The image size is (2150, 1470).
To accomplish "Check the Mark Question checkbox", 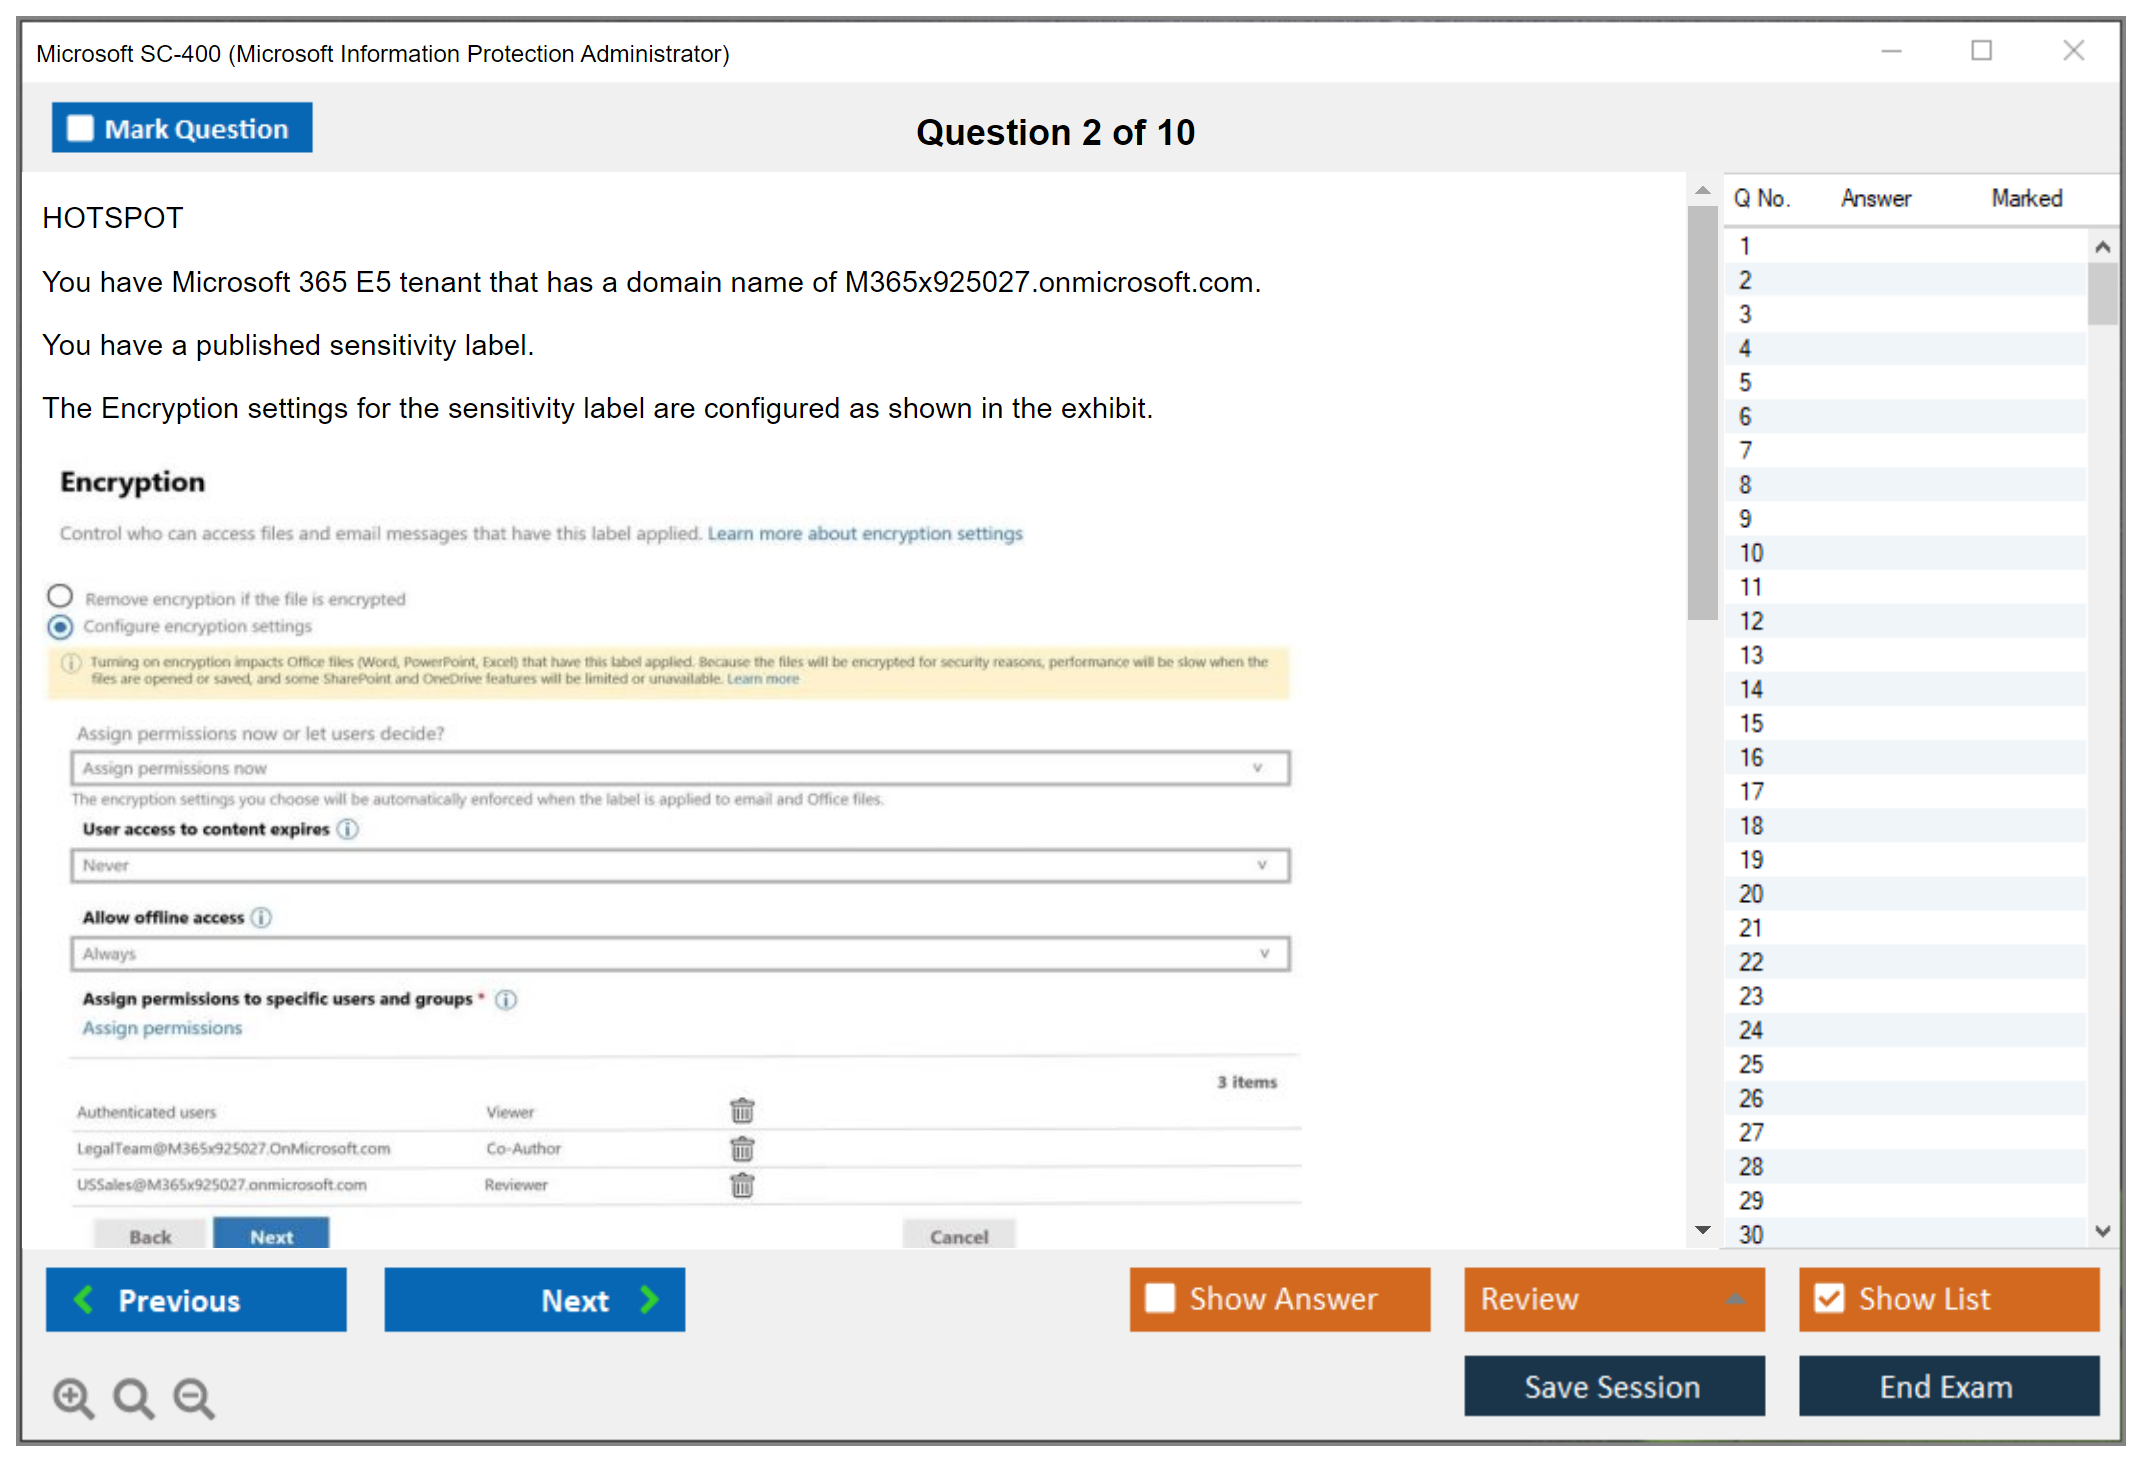I will tap(80, 129).
